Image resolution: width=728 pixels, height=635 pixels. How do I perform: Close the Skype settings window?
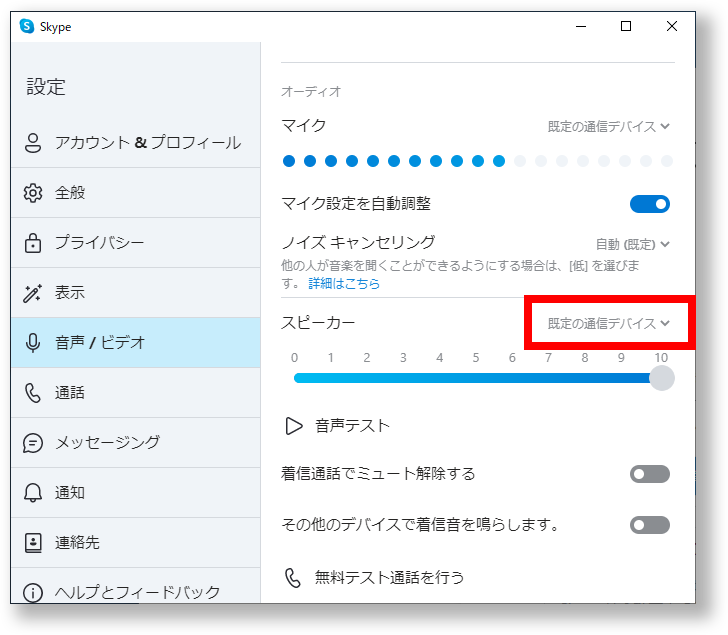671,26
